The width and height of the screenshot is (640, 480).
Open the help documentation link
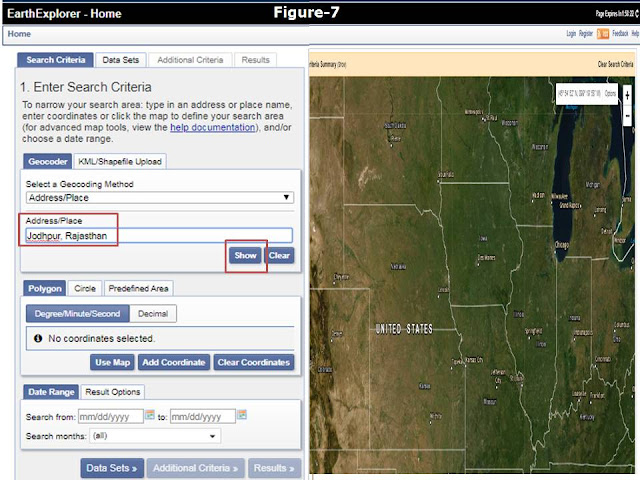point(213,127)
